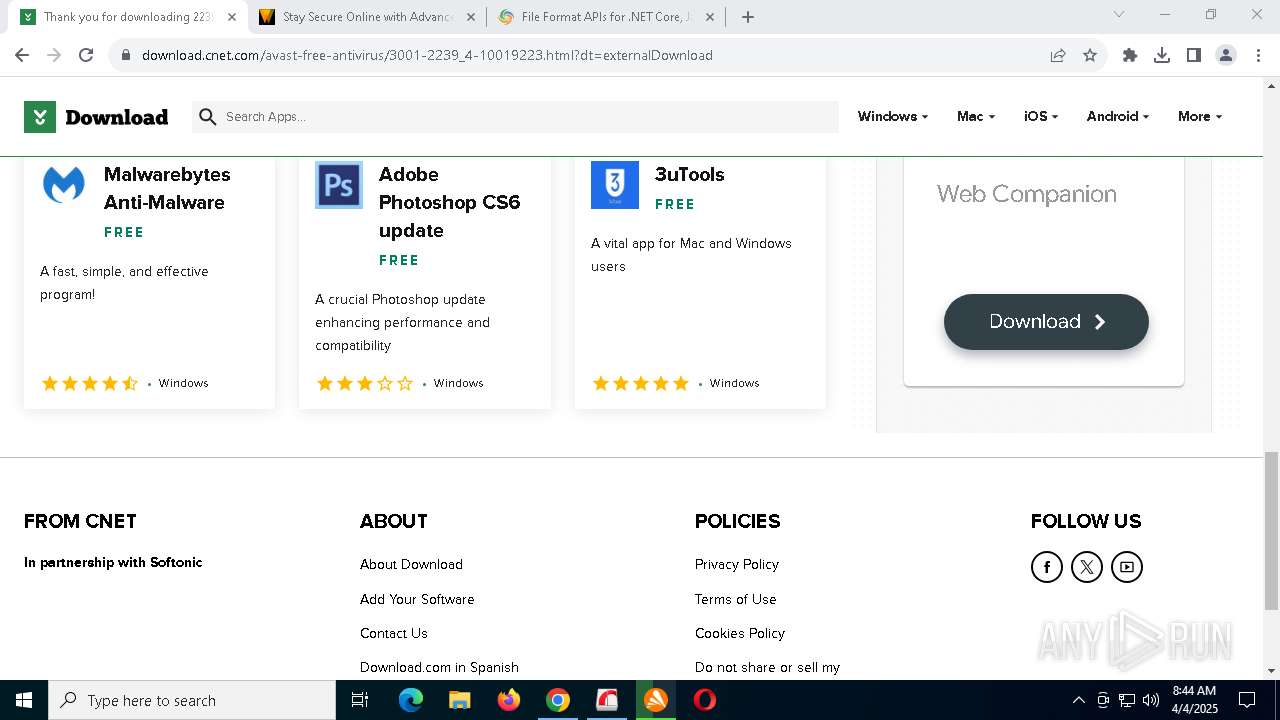This screenshot has height=720, width=1280.
Task: Open Task View on taskbar
Action: click(360, 700)
